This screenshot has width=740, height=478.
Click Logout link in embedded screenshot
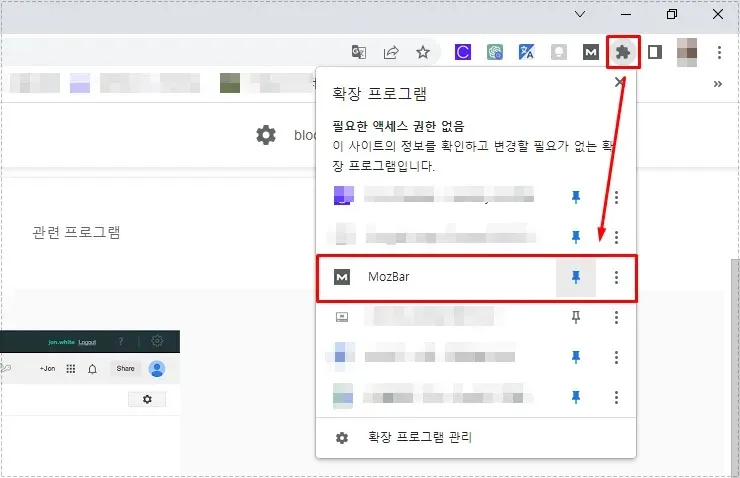click(x=87, y=342)
